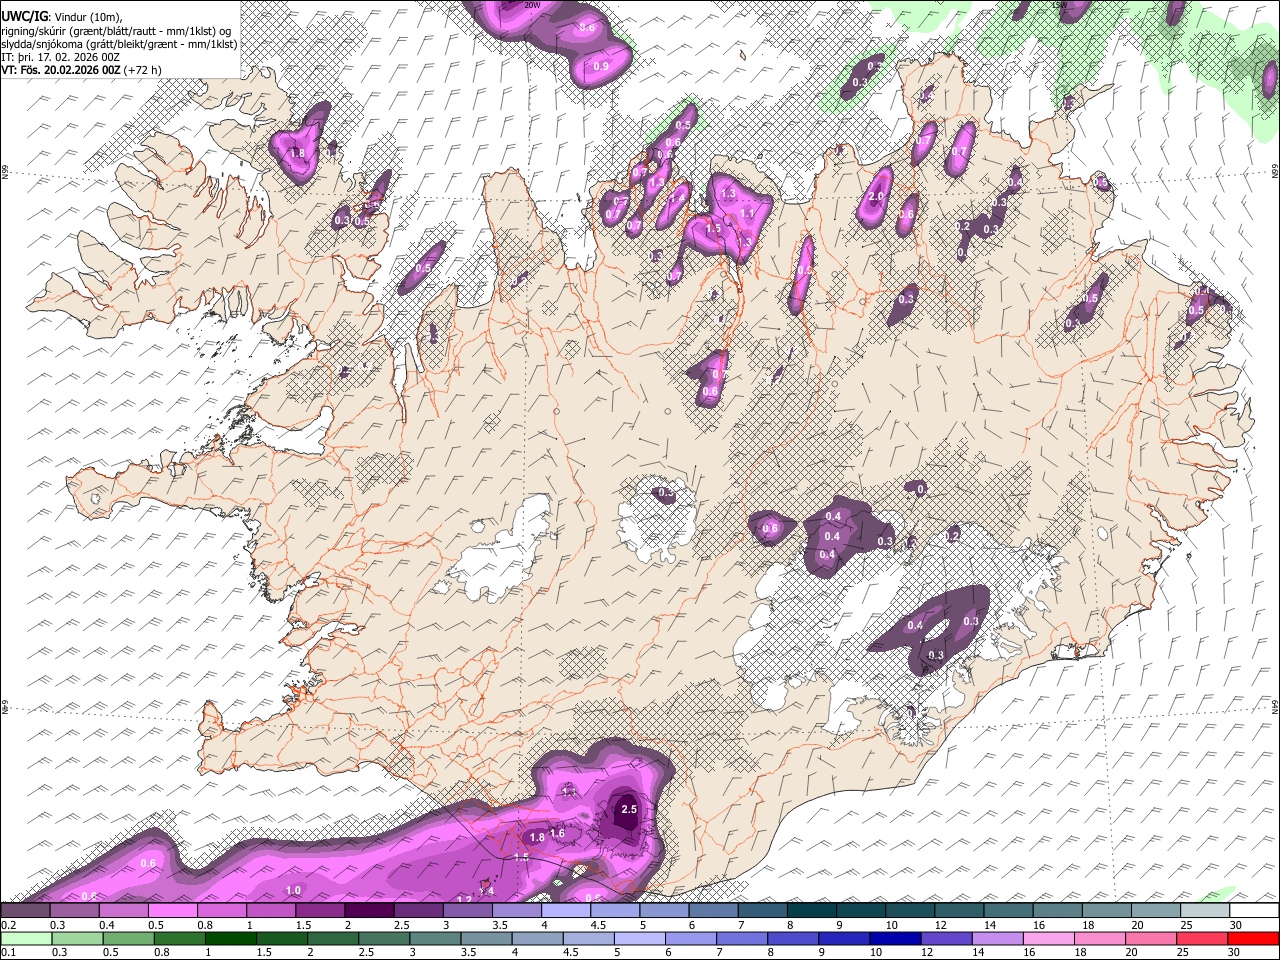Click the palest green 0.1 swatch in rain legend

[x=26, y=938]
